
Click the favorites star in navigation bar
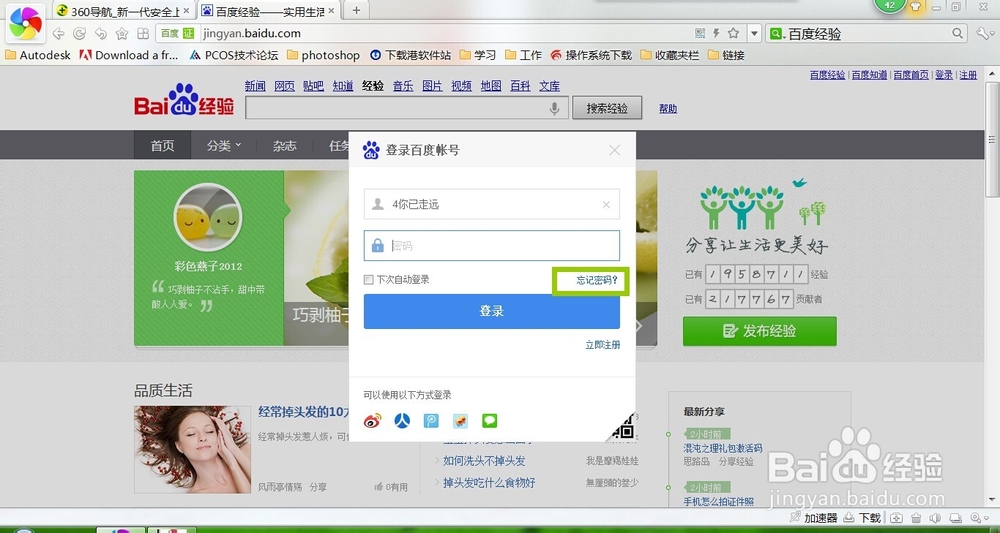coord(122,34)
